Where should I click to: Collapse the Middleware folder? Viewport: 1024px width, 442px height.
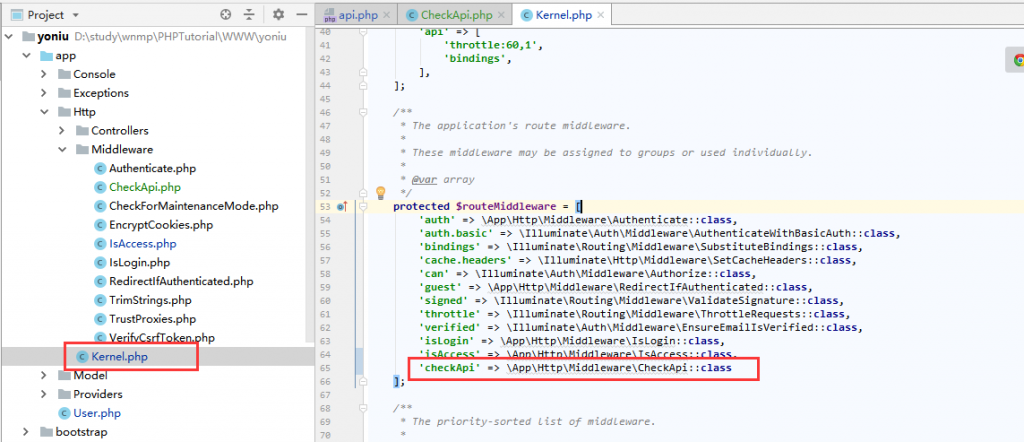(x=63, y=149)
